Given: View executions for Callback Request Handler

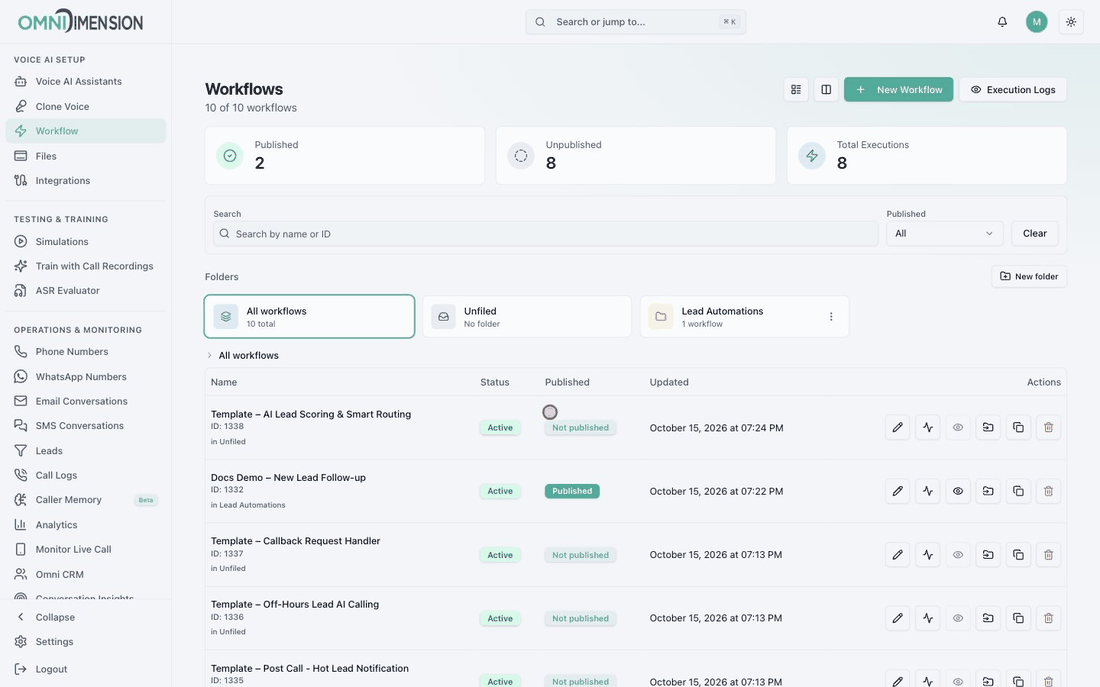Looking at the screenshot, I should coord(927,554).
